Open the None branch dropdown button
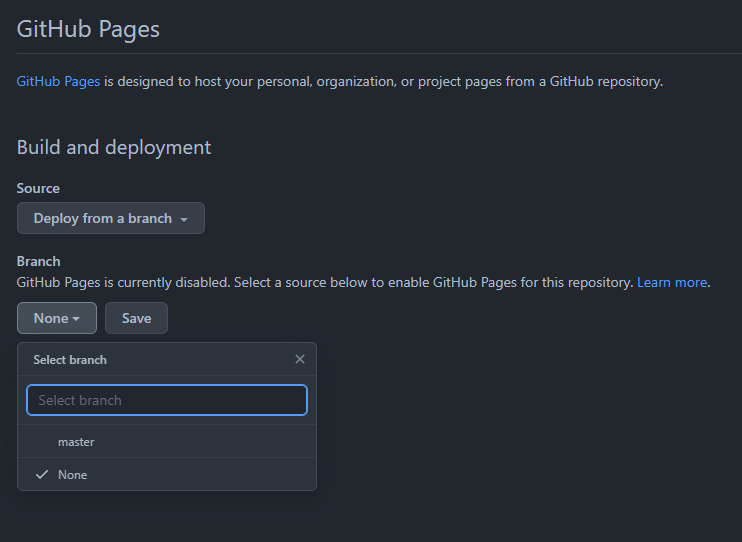This screenshot has height=542, width=742. (x=57, y=318)
